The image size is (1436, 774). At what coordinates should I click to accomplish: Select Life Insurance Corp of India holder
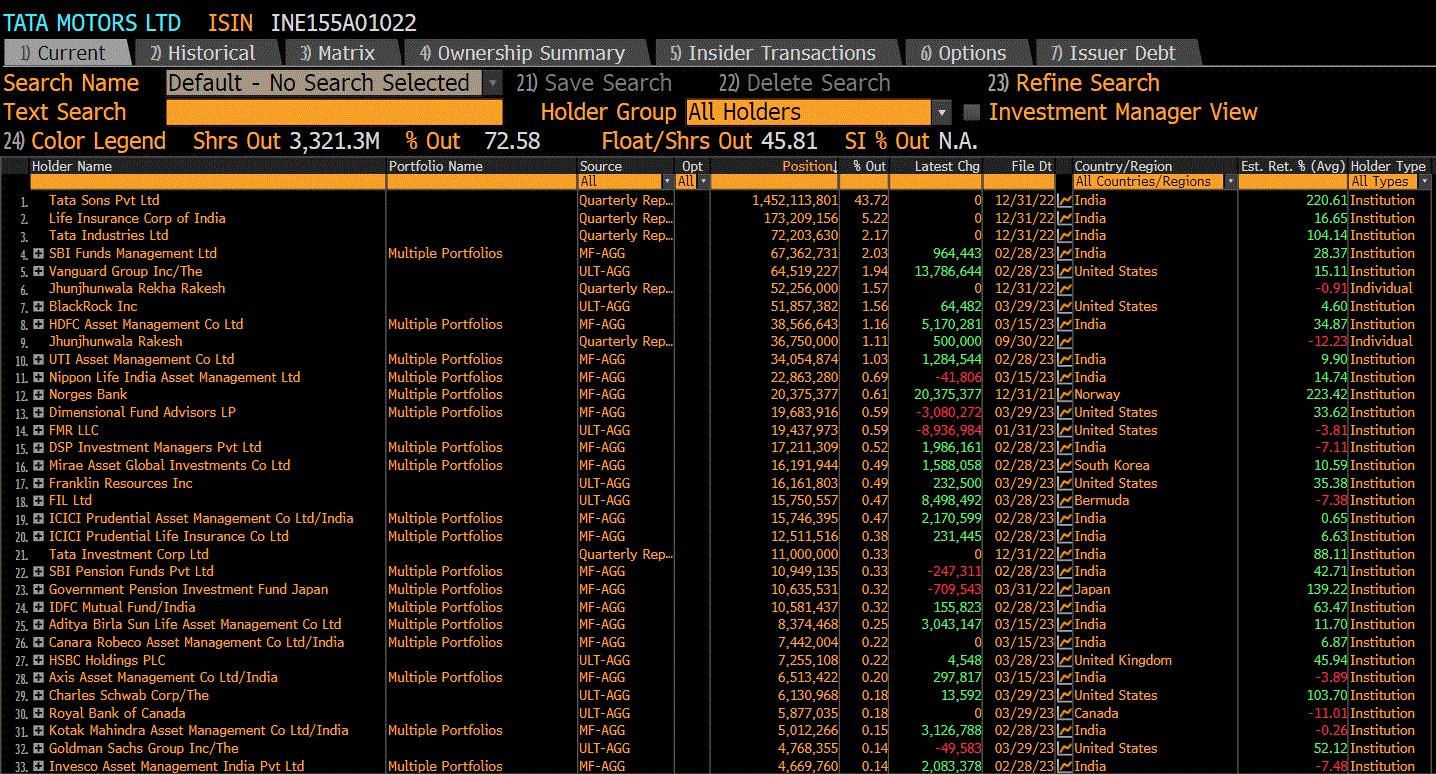tap(137, 218)
